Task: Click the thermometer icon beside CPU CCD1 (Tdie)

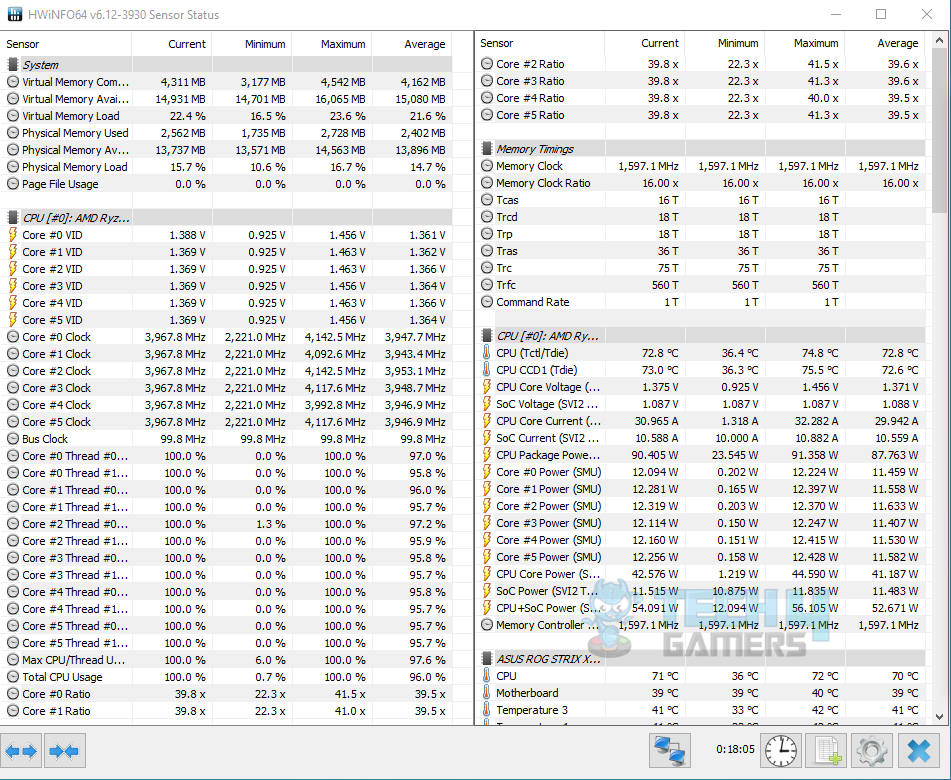Action: (x=486, y=370)
